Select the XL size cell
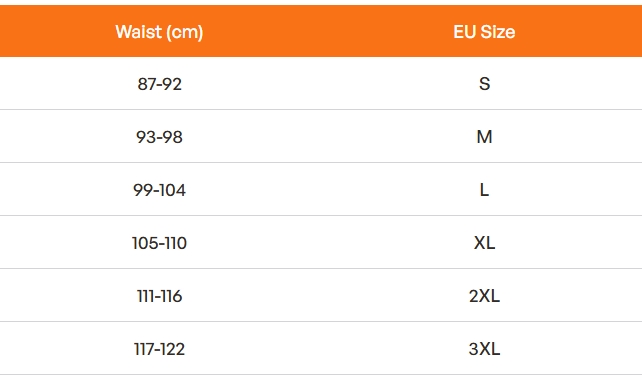This screenshot has height=380, width=642. [x=484, y=243]
